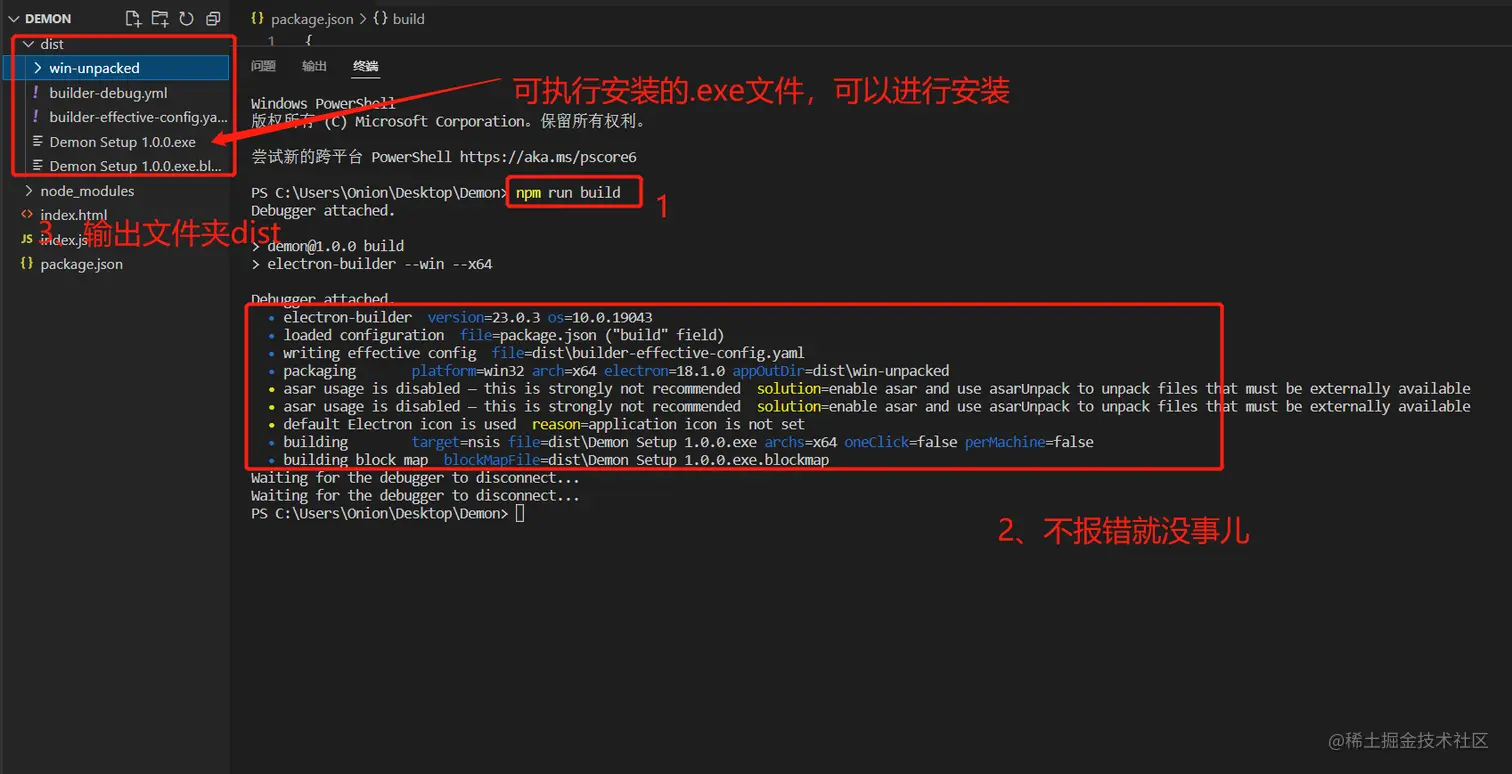
Task: Open builder-effective-config.yaml file
Action: click(139, 117)
